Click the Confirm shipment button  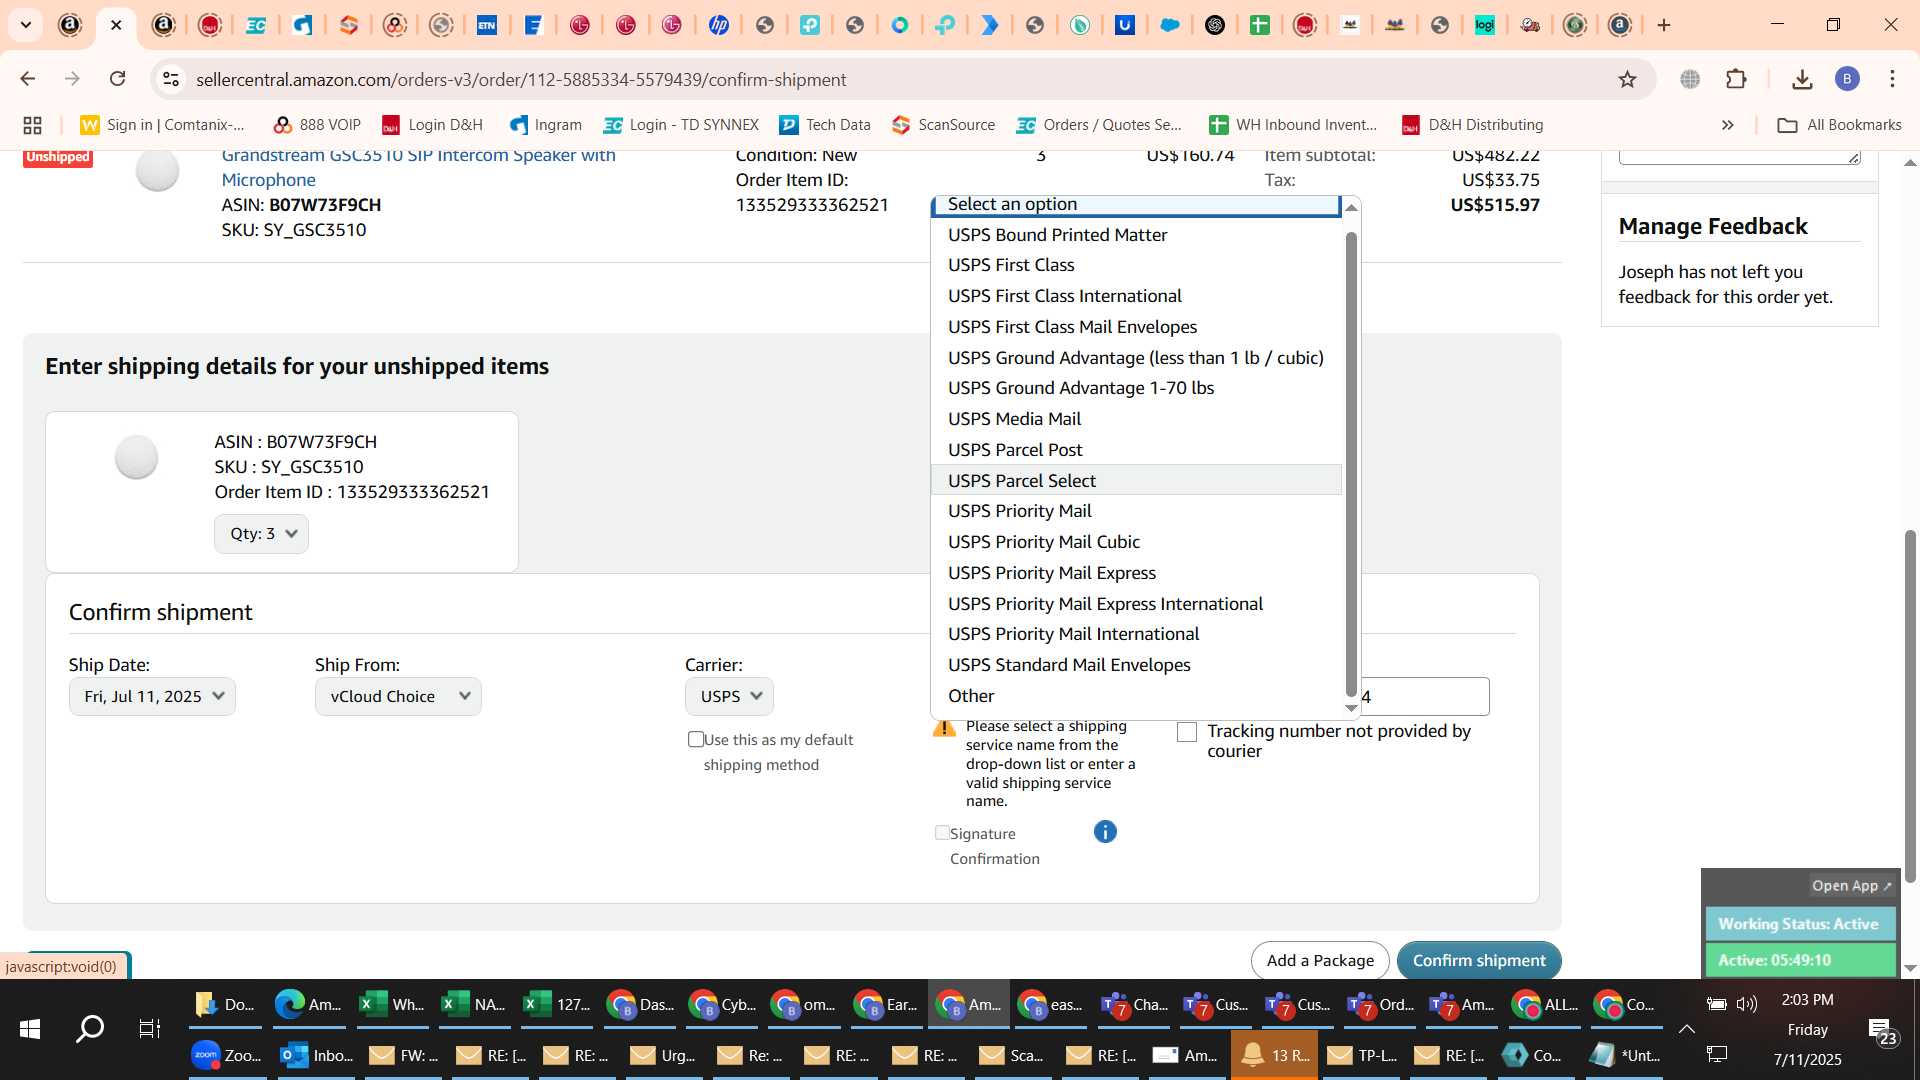(x=1479, y=960)
